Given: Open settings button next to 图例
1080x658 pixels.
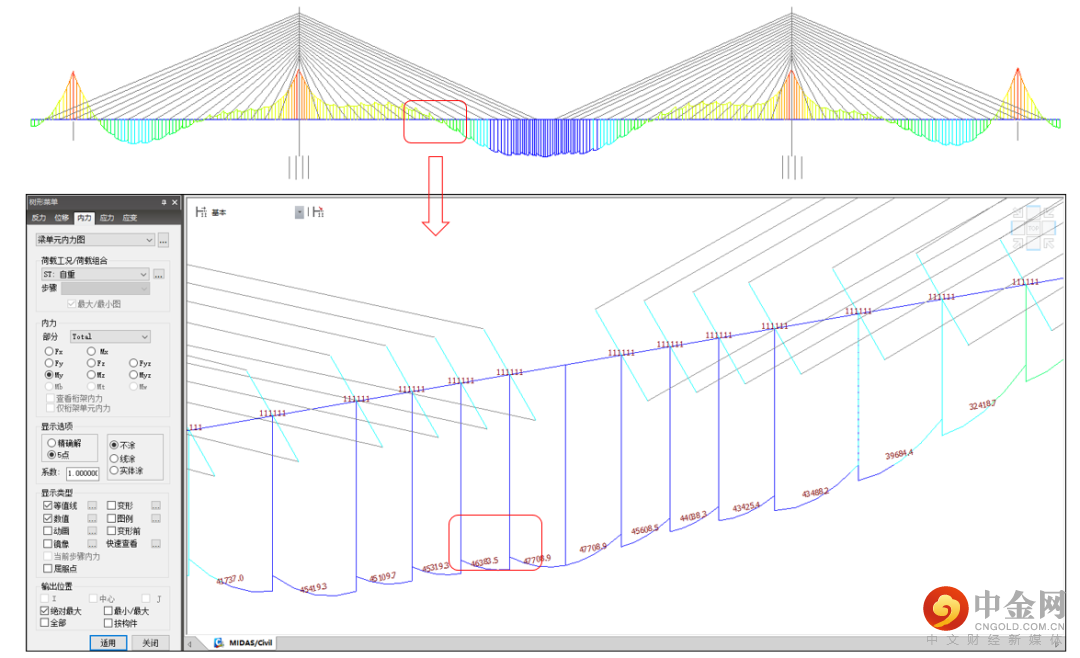Looking at the screenshot, I should [156, 518].
